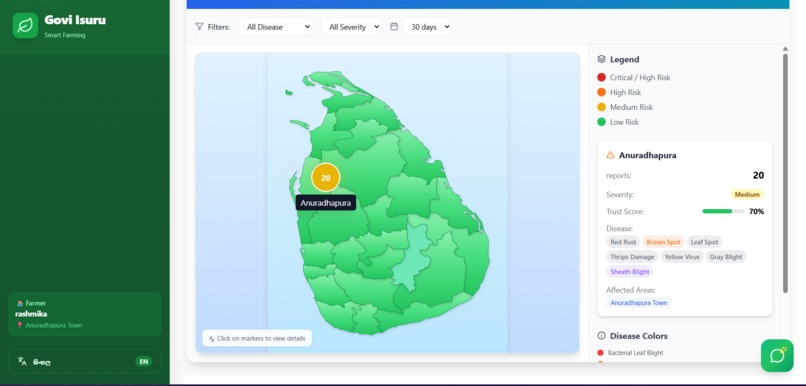Screen dimensions: 806x386
Task: Click the translate language icon
Action: coord(22,361)
